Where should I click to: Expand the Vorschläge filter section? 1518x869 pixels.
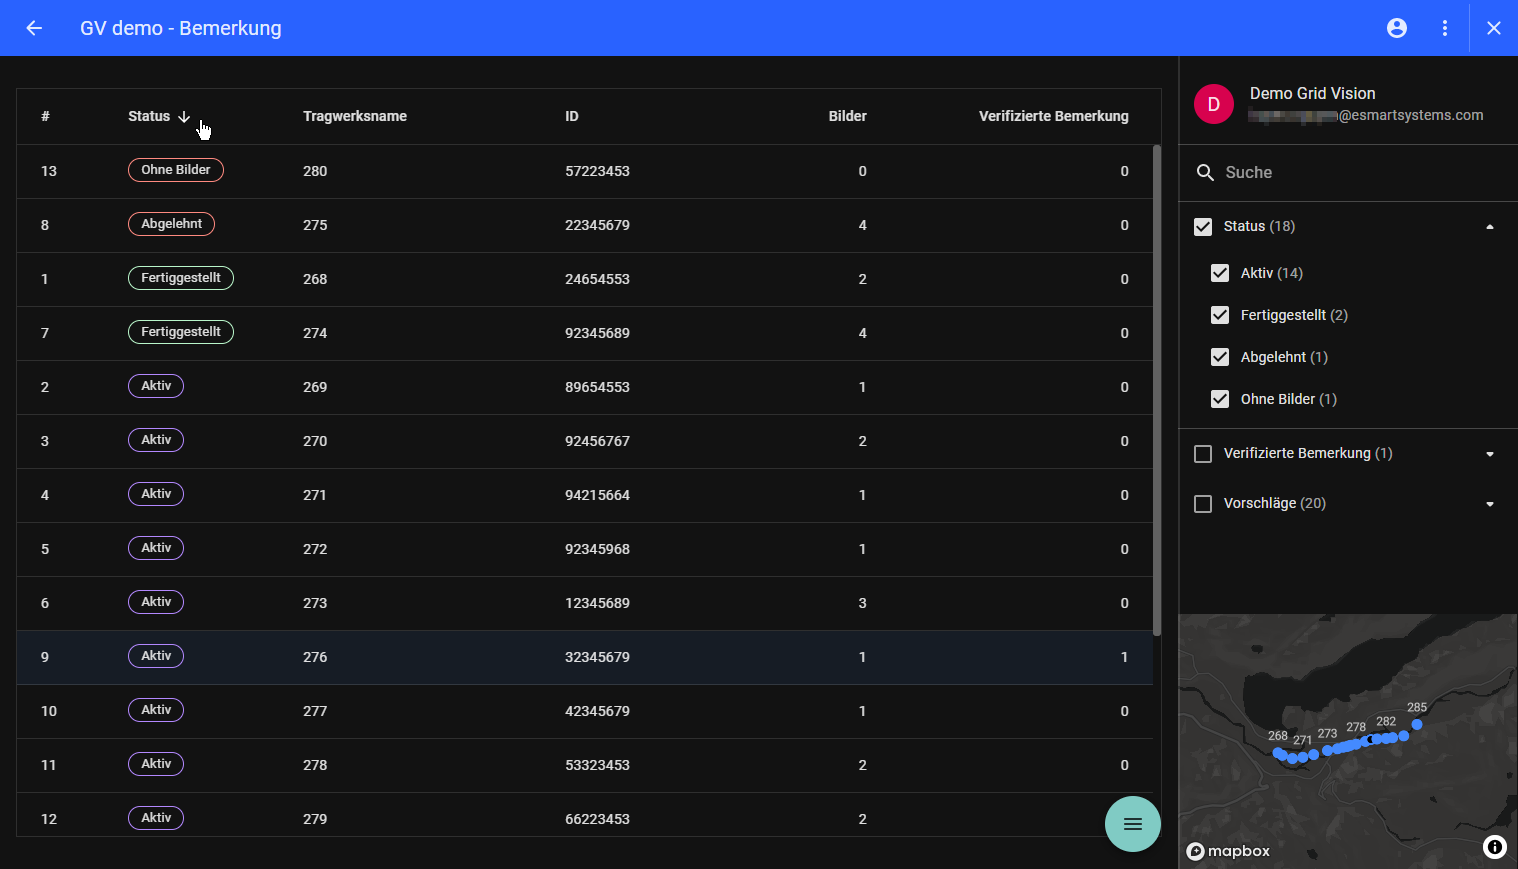point(1489,504)
